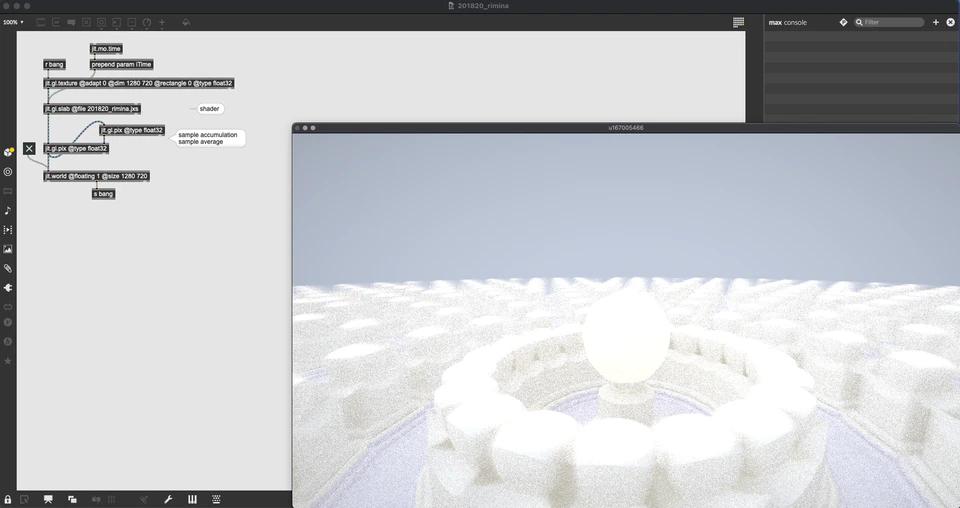Select the jit.world @floating object
Viewport: 960px width, 508px height.
tap(96, 176)
